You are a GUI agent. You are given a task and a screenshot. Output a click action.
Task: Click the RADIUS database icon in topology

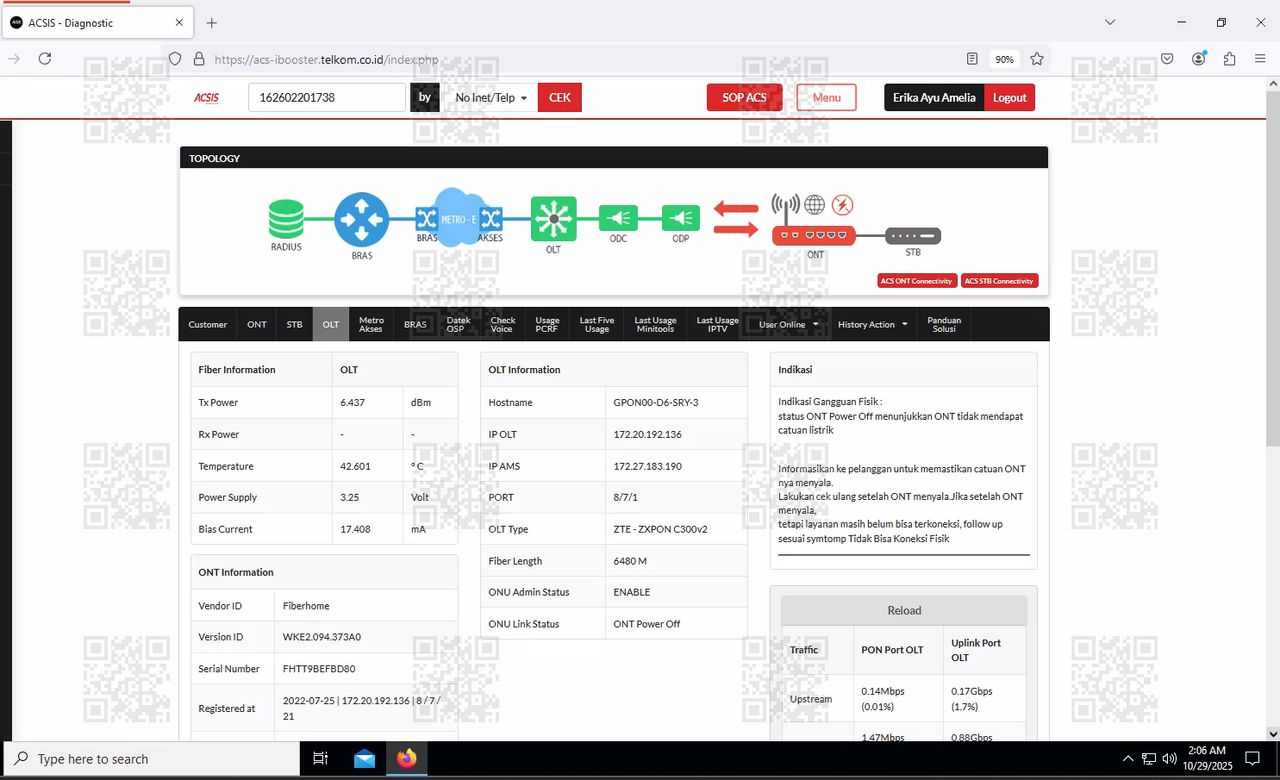coord(286,219)
